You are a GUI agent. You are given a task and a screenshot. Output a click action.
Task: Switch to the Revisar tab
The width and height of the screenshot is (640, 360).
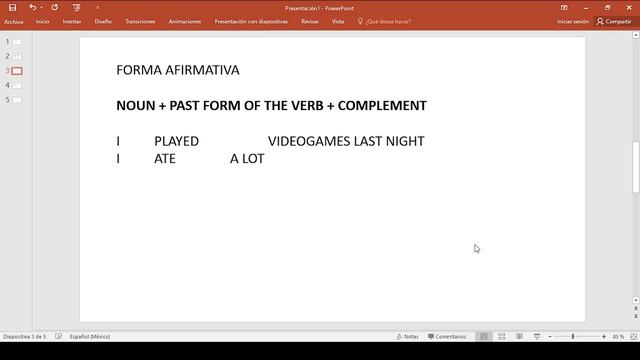[x=310, y=21]
